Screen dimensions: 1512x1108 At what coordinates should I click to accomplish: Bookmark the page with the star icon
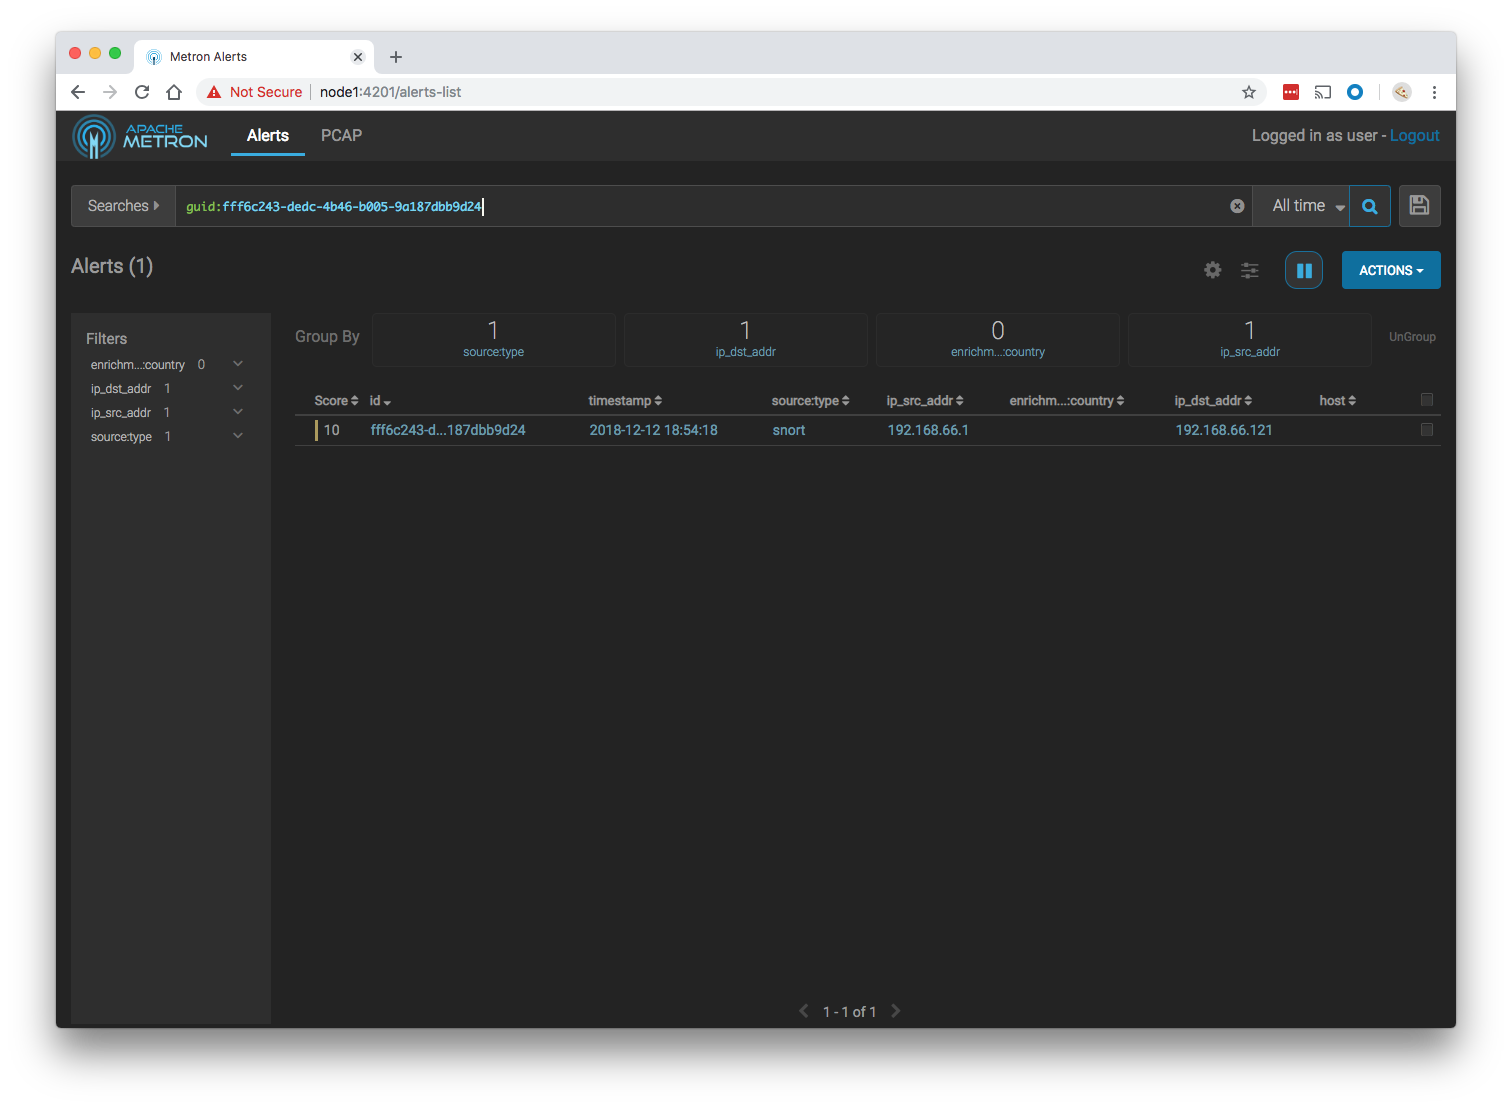[1248, 91]
